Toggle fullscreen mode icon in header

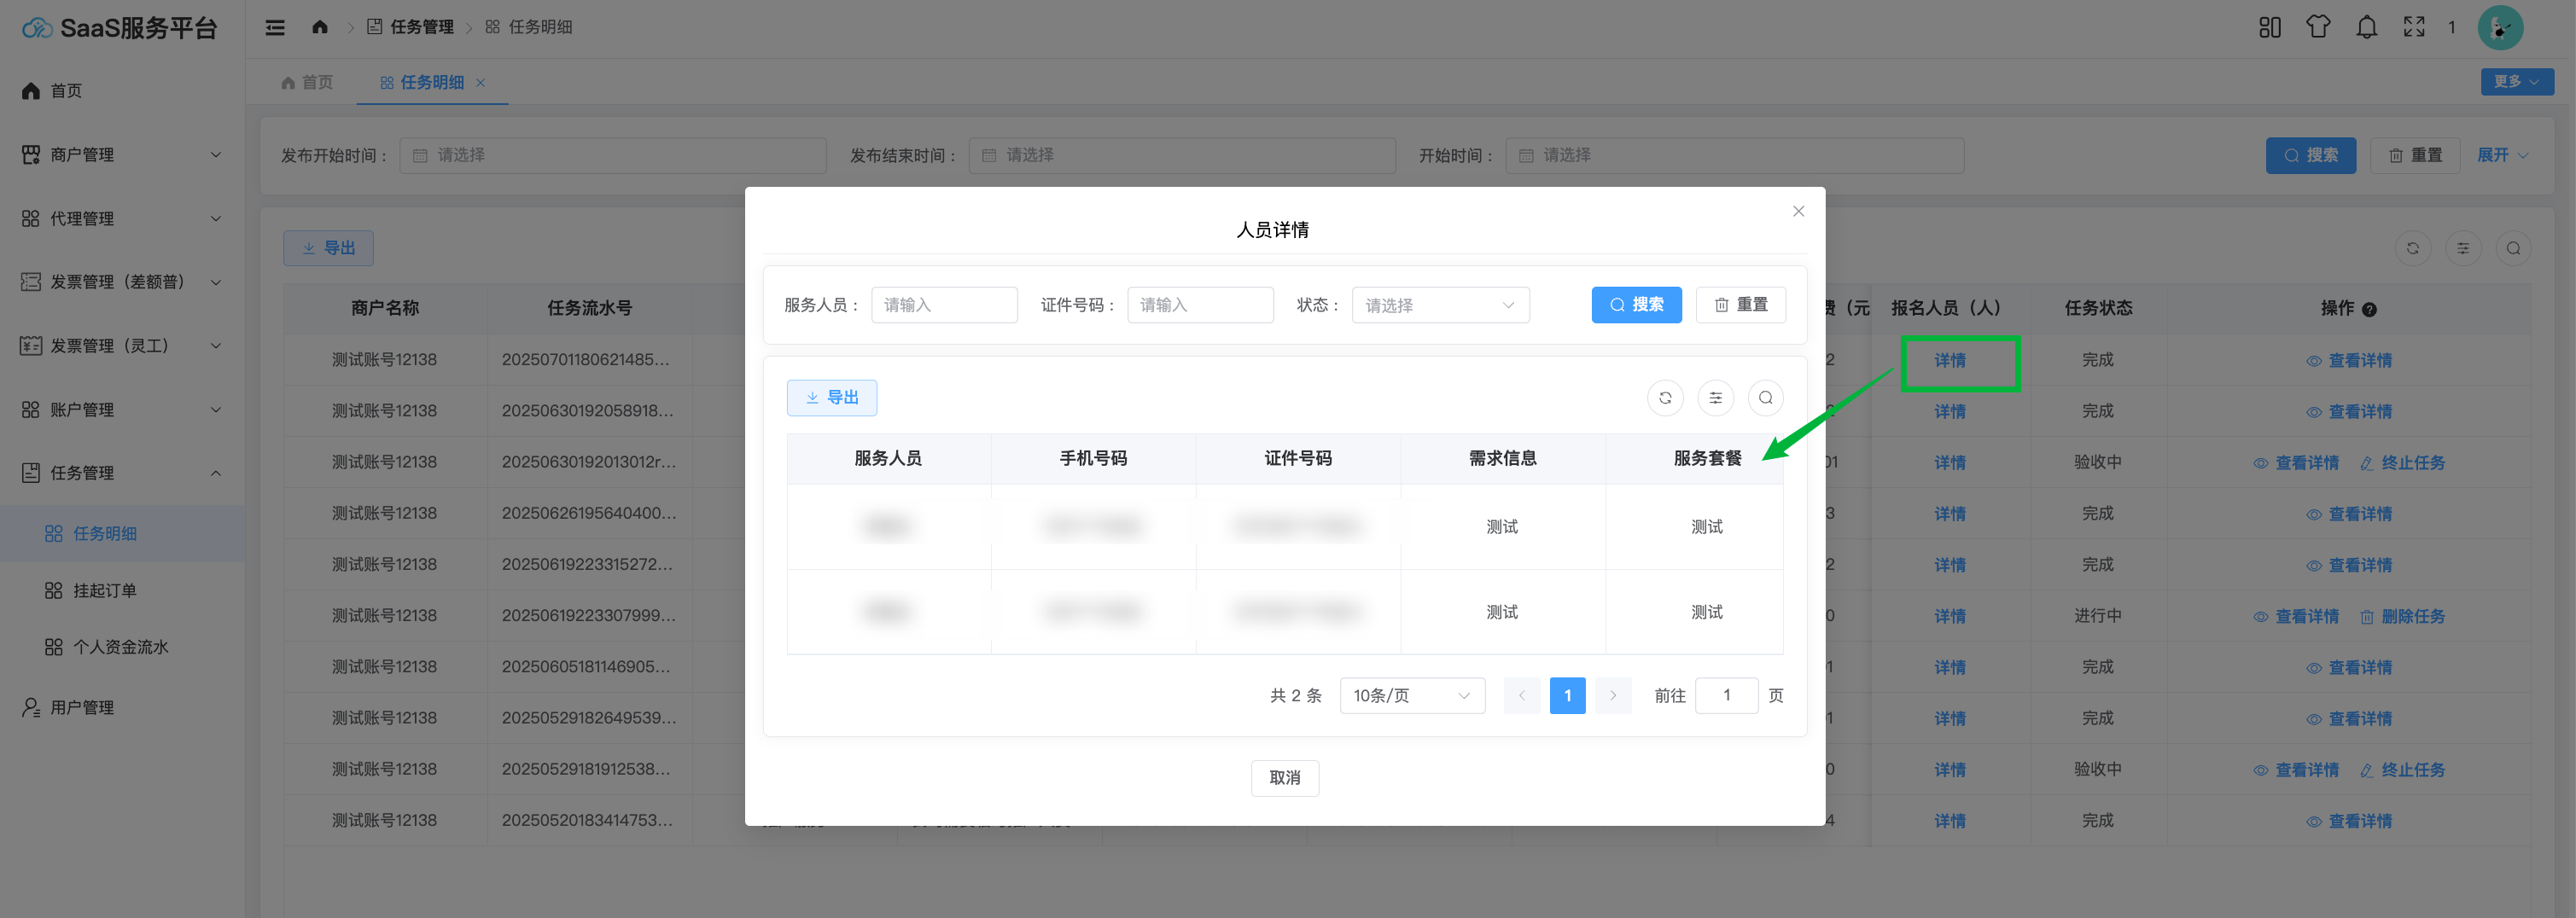click(2414, 27)
